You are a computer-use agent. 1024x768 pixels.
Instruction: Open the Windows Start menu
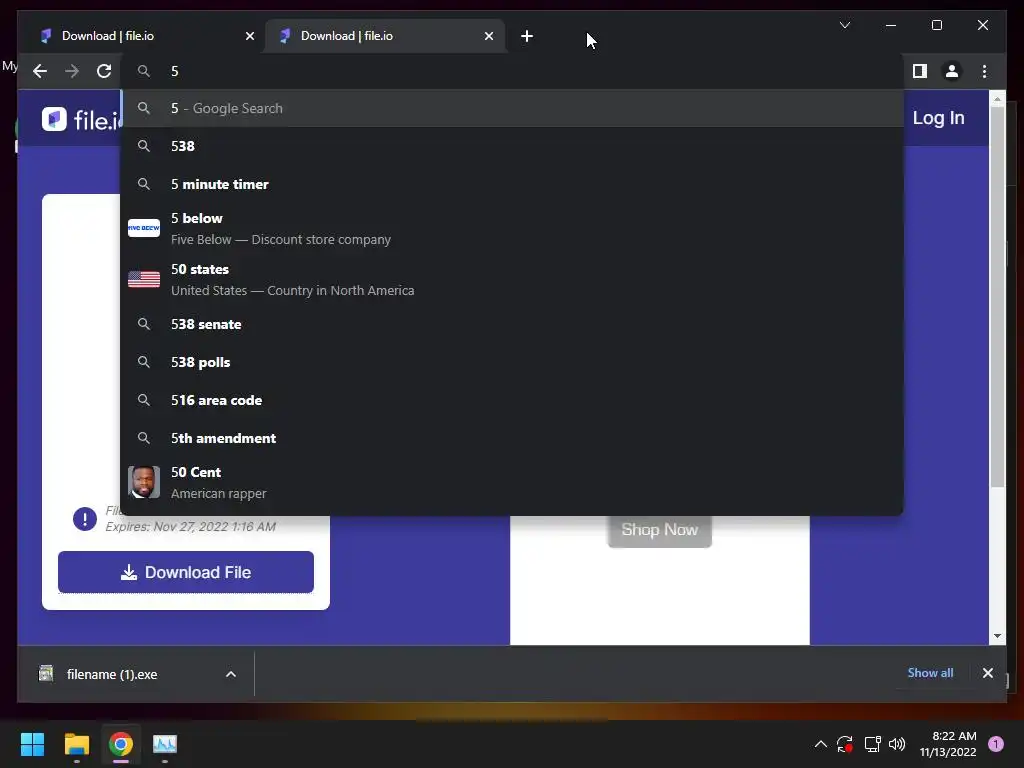tap(32, 744)
